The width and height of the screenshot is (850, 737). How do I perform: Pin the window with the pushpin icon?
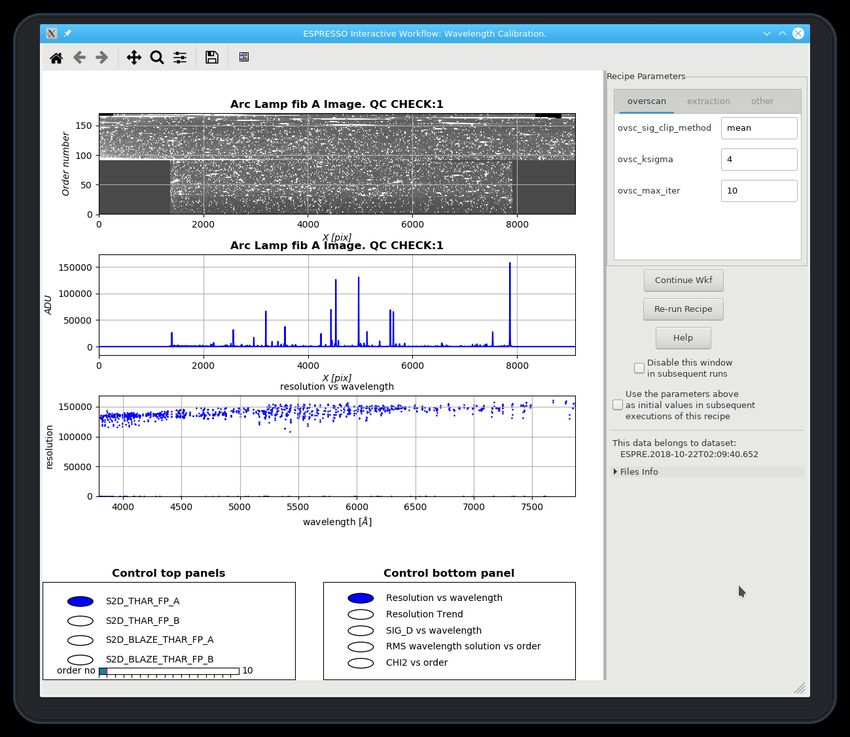pos(67,34)
